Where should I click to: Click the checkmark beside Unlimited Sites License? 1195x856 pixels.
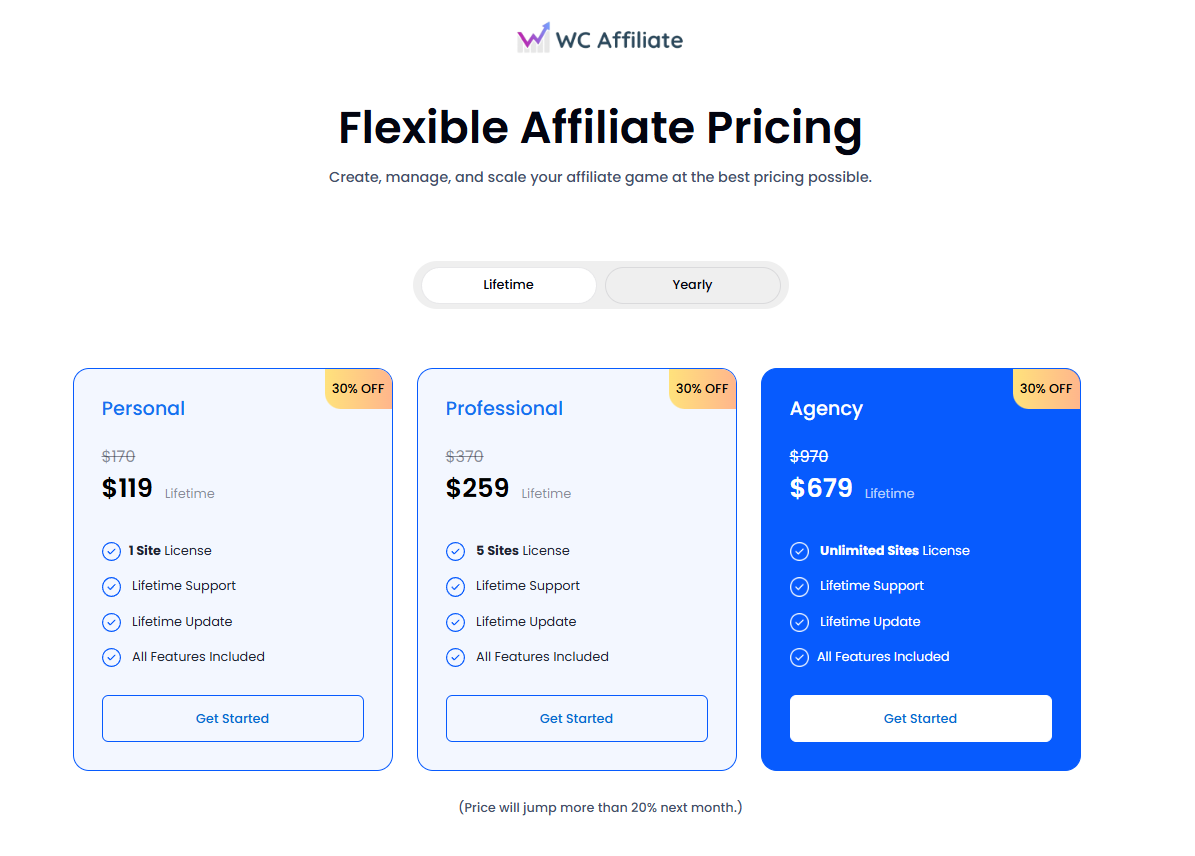click(799, 551)
